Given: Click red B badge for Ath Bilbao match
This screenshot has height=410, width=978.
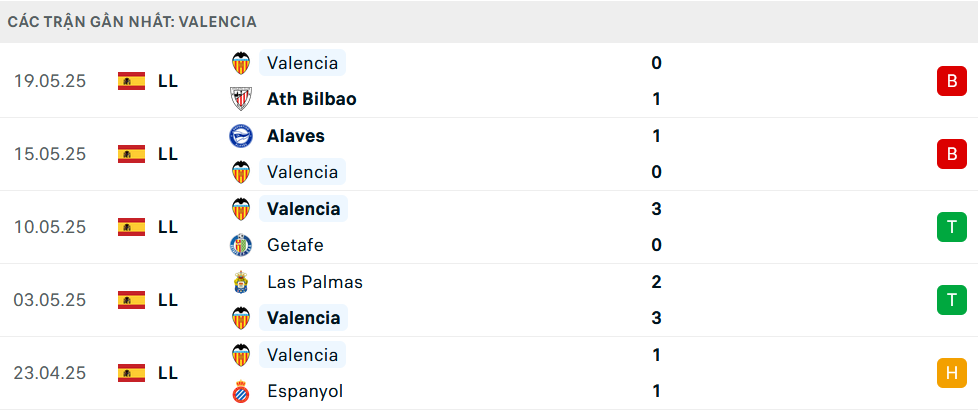Looking at the screenshot, I should (952, 81).
